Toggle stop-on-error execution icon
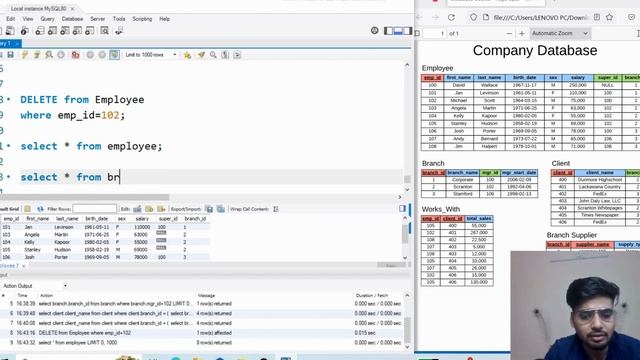640x360 pixels. (76, 55)
